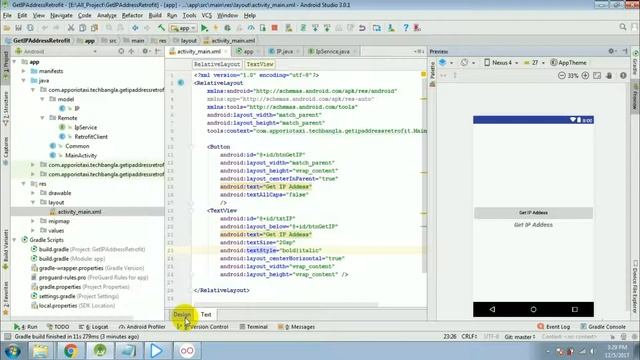Click the Debug app bug icon
This screenshot has width=640, height=360.
pos(227,28)
